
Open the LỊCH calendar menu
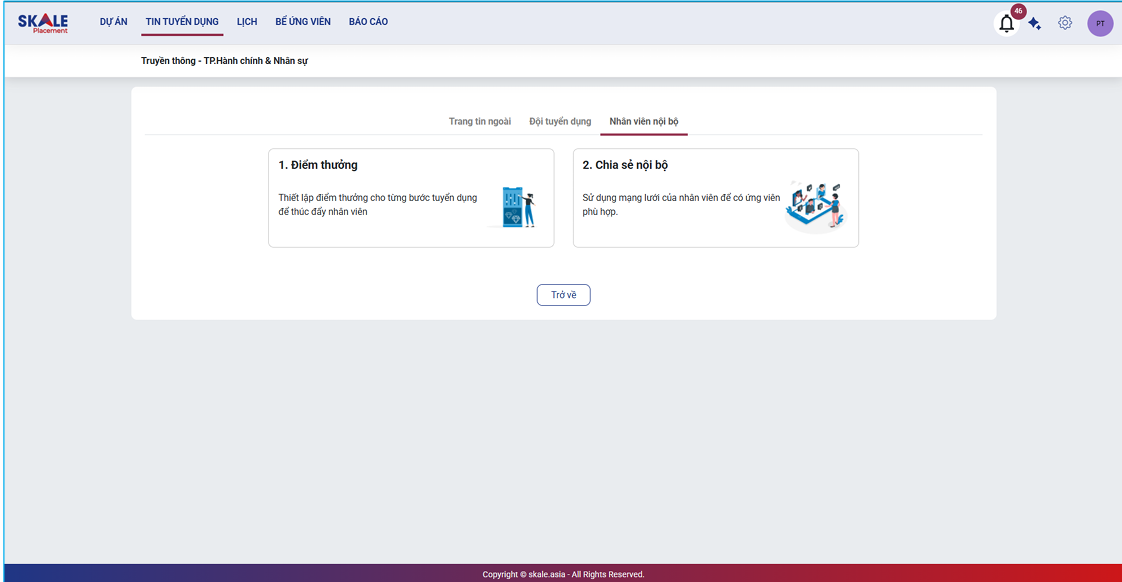pos(247,22)
